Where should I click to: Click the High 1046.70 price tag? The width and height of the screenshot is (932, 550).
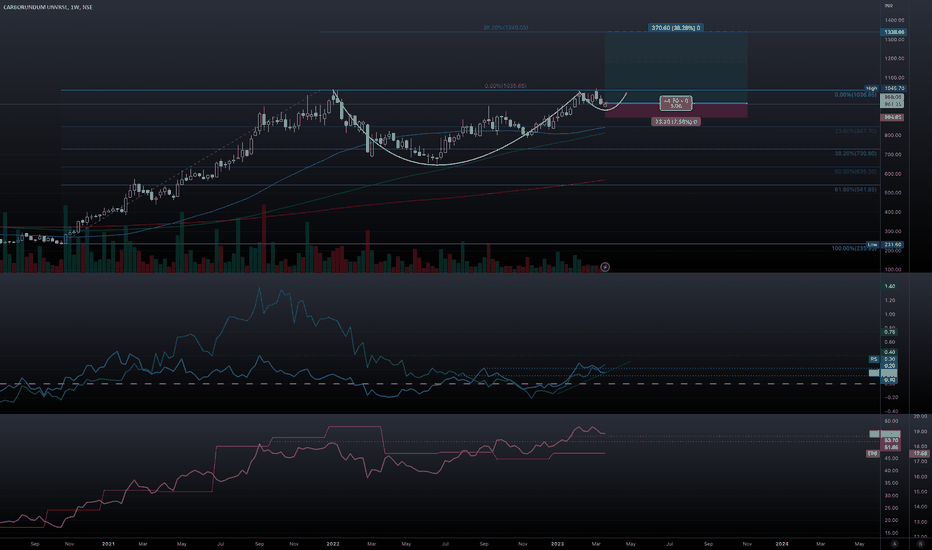click(x=884, y=88)
